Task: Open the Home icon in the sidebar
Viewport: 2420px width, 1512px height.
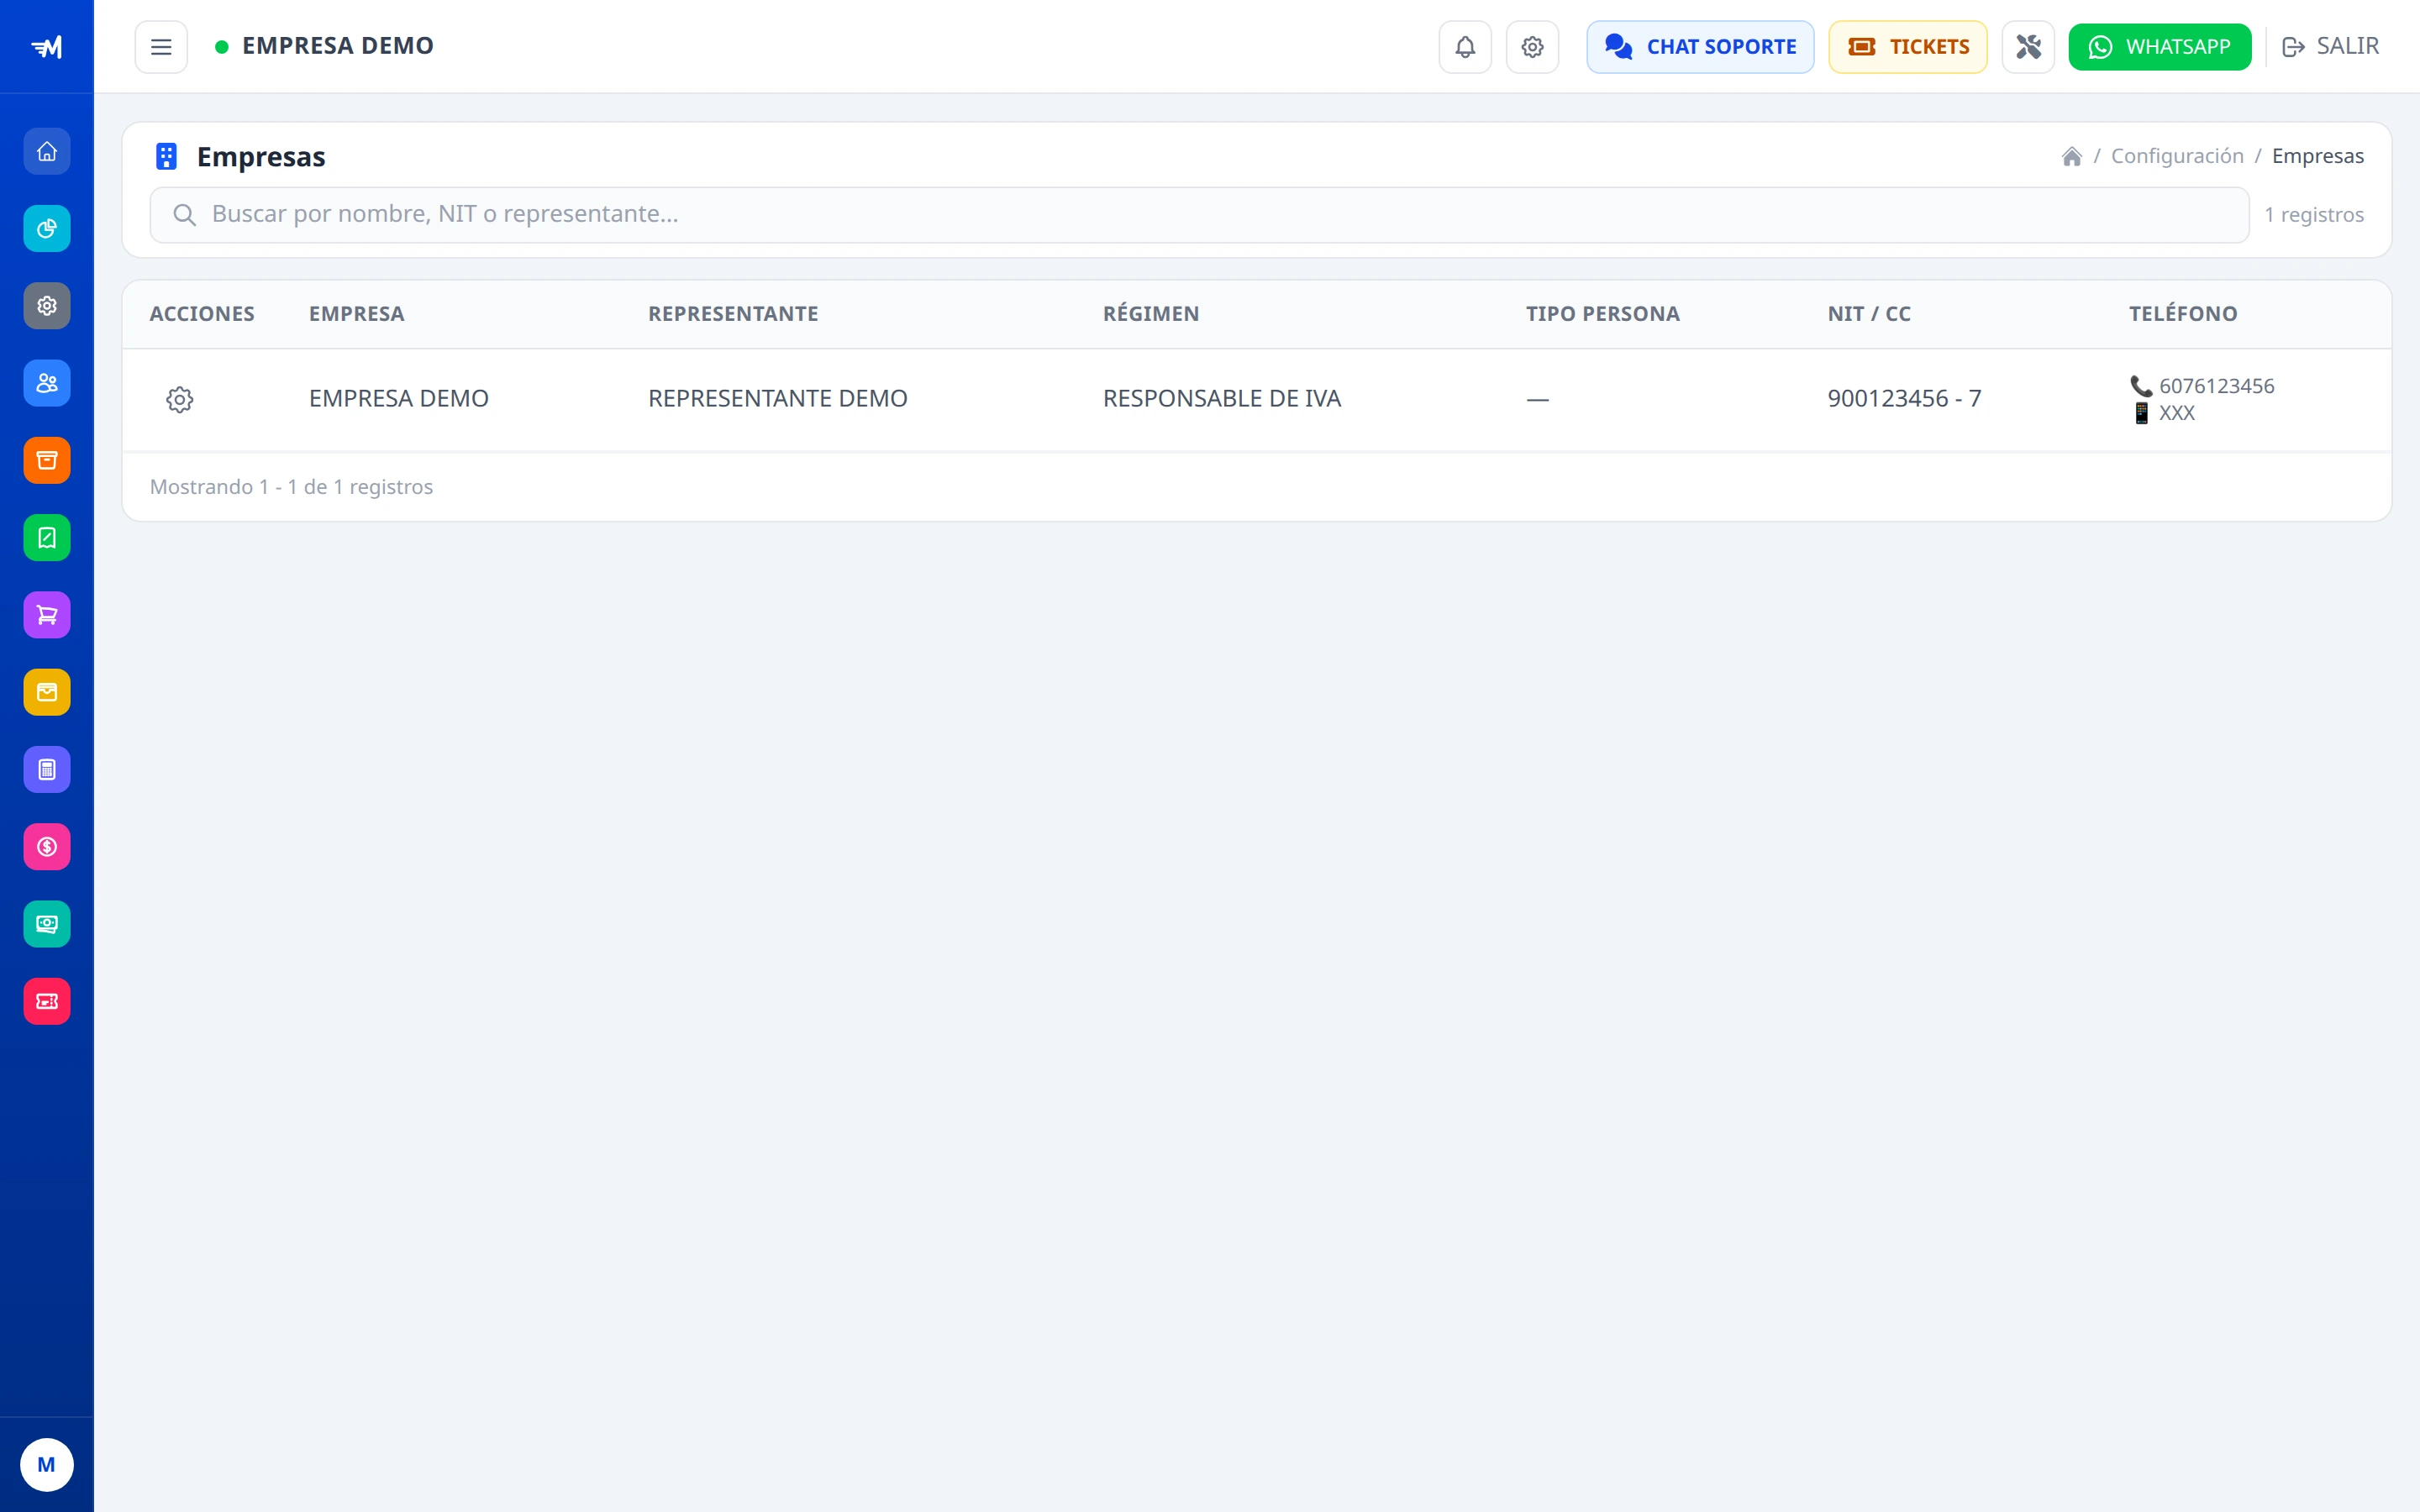Action: click(x=47, y=152)
